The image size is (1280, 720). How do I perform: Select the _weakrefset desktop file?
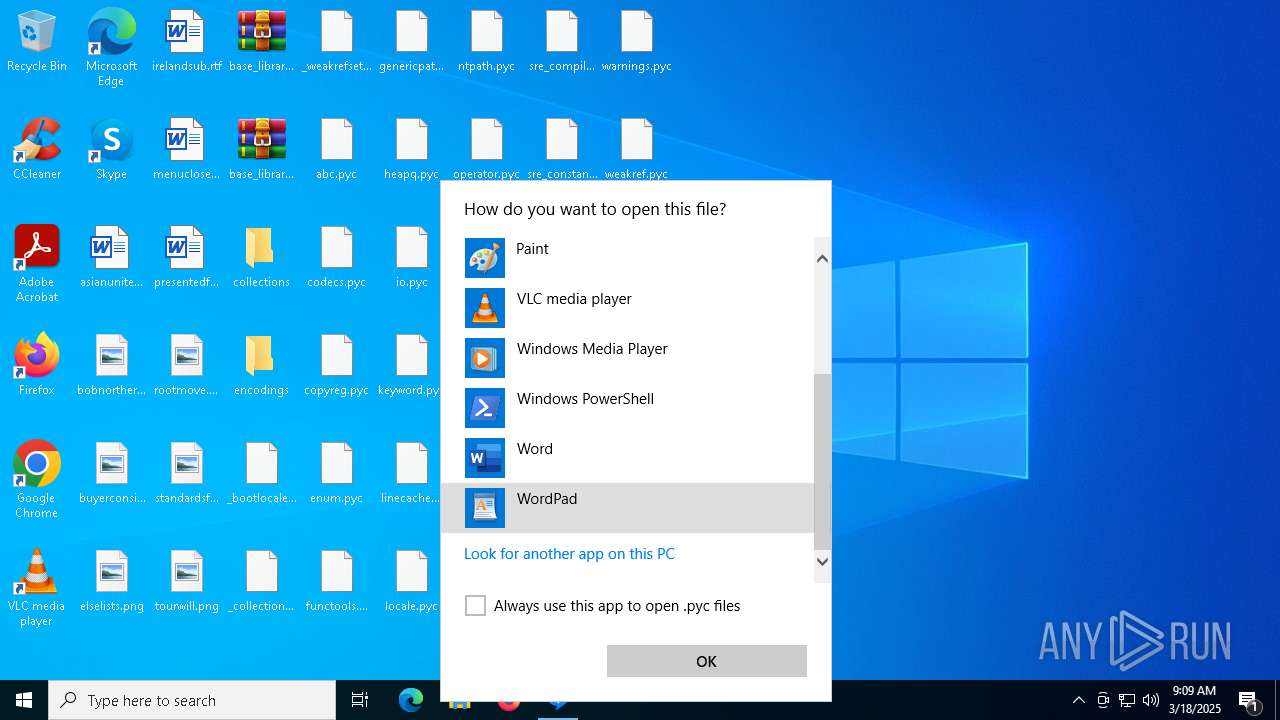coord(337,42)
